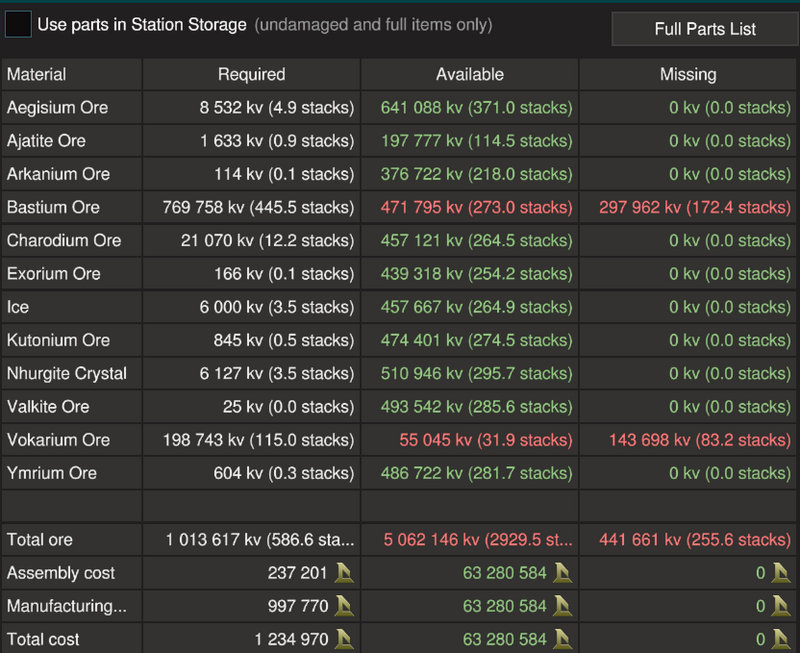The width and height of the screenshot is (800, 653).
Task: Click the truncated Manufacturing... label
Action: tap(67, 606)
